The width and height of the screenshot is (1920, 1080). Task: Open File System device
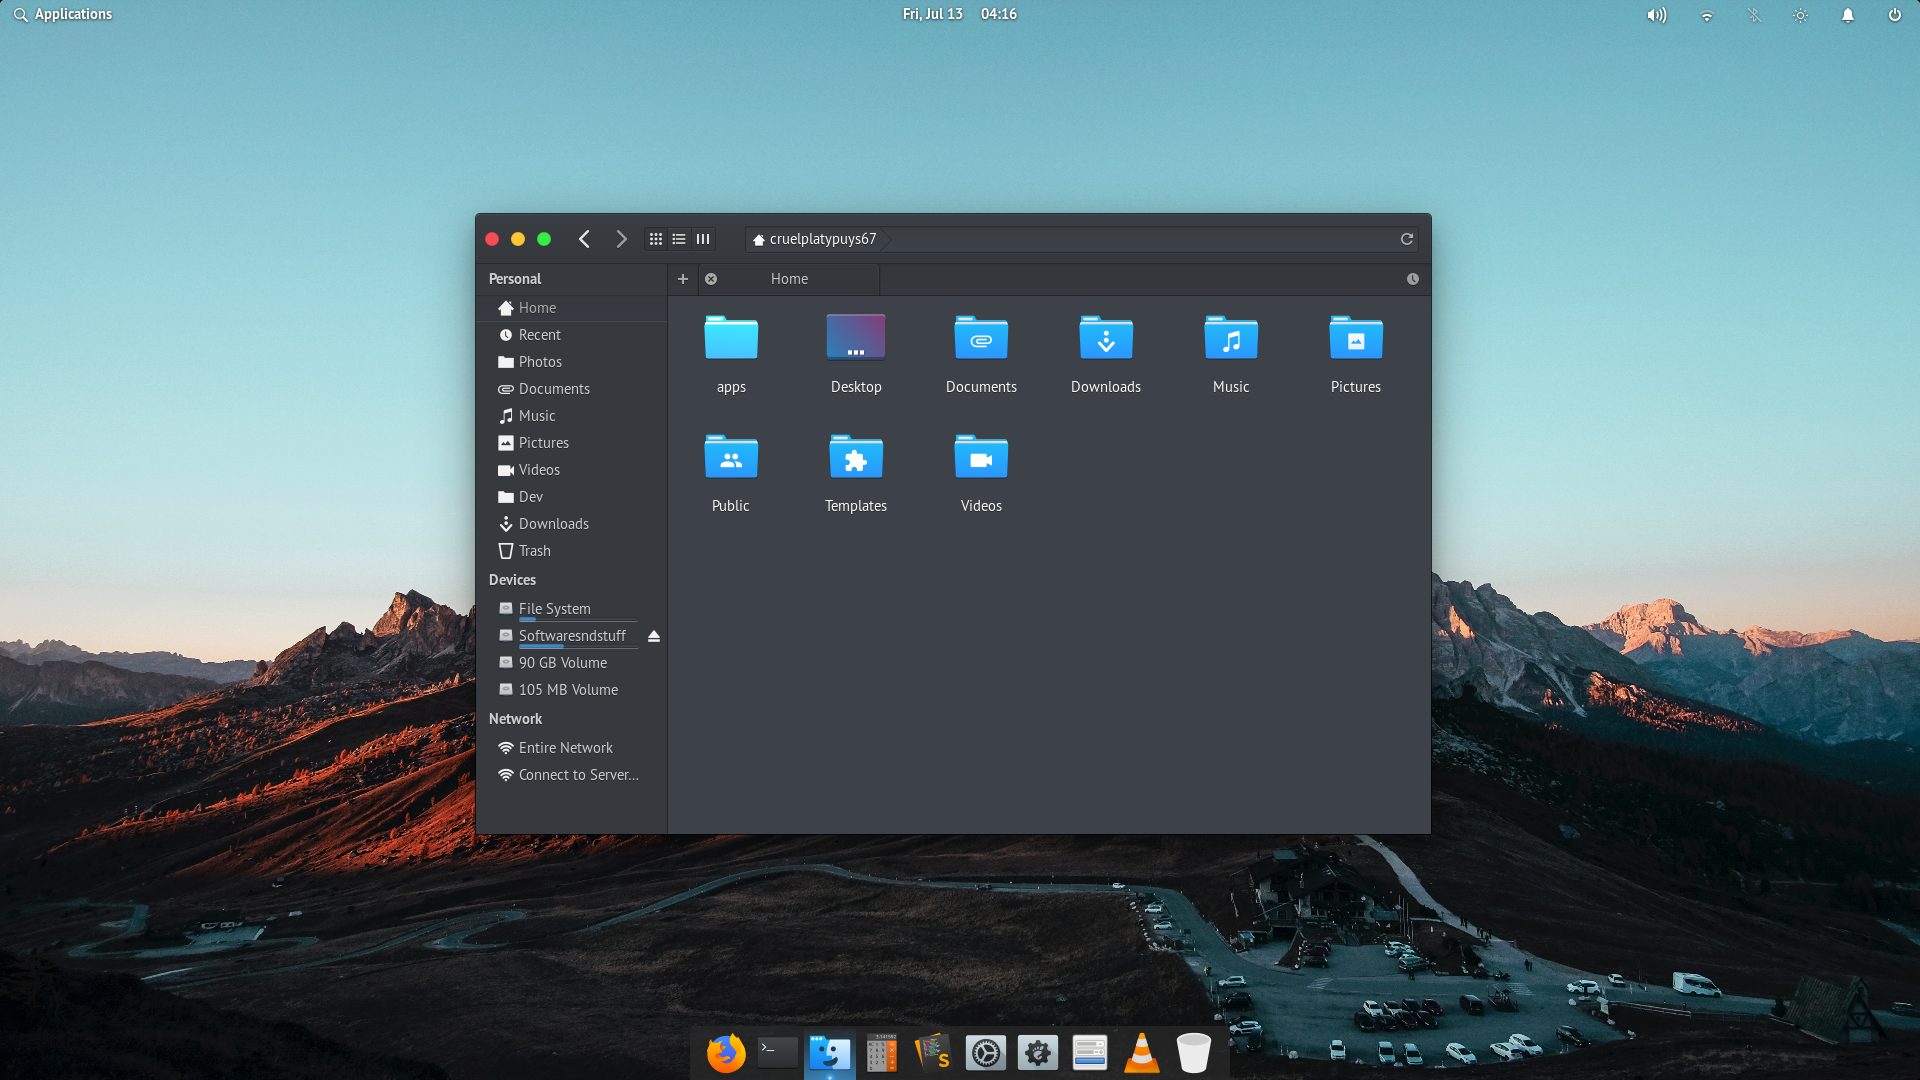(x=554, y=609)
